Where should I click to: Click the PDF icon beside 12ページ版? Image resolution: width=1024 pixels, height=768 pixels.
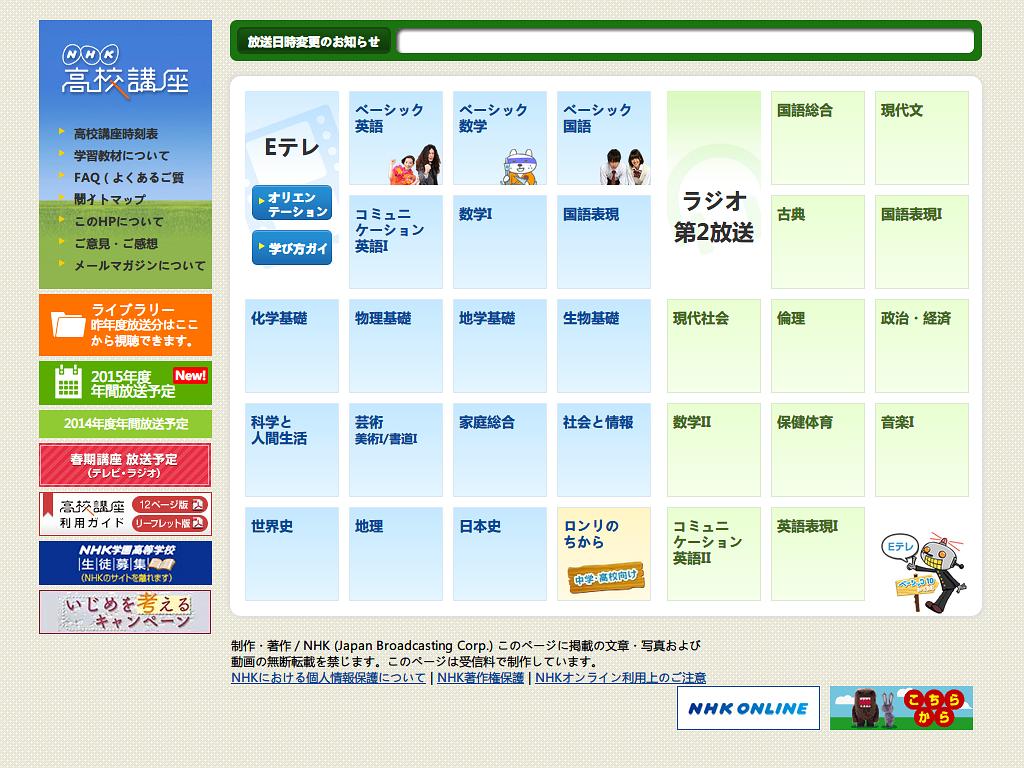pos(197,506)
